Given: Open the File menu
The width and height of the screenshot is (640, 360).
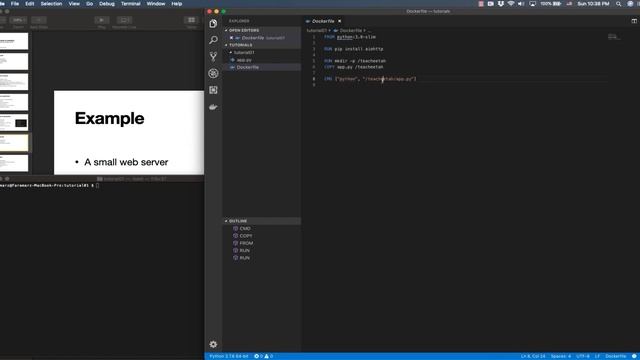Looking at the screenshot, I should (15, 4).
